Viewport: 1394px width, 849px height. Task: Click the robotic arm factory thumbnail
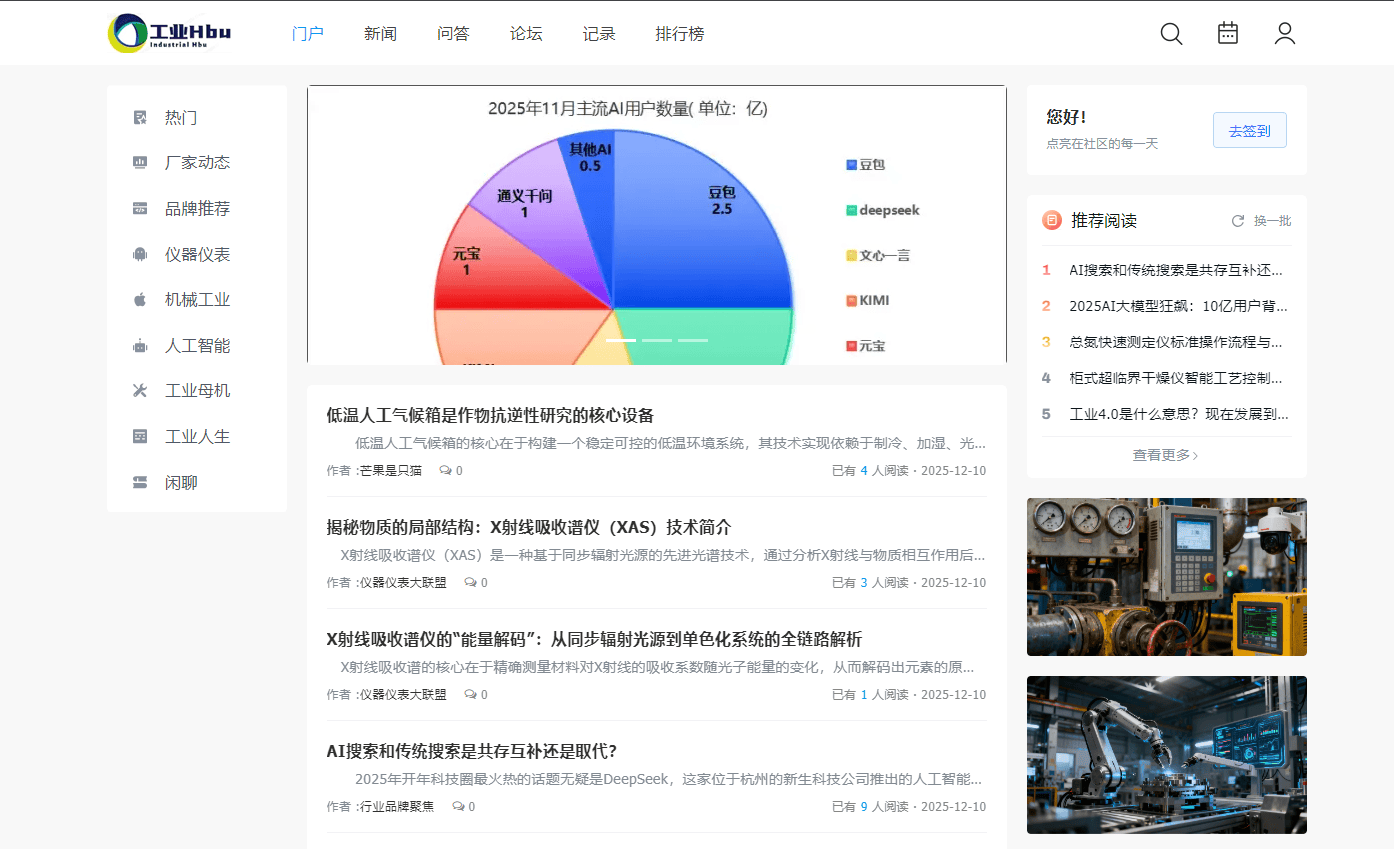[x=1166, y=755]
